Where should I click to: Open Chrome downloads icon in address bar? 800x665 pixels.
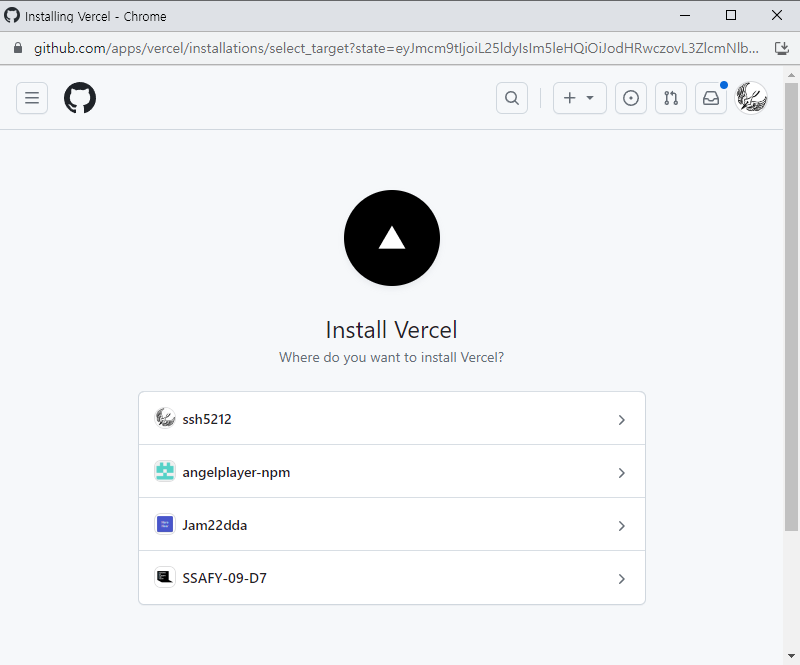pos(782,46)
